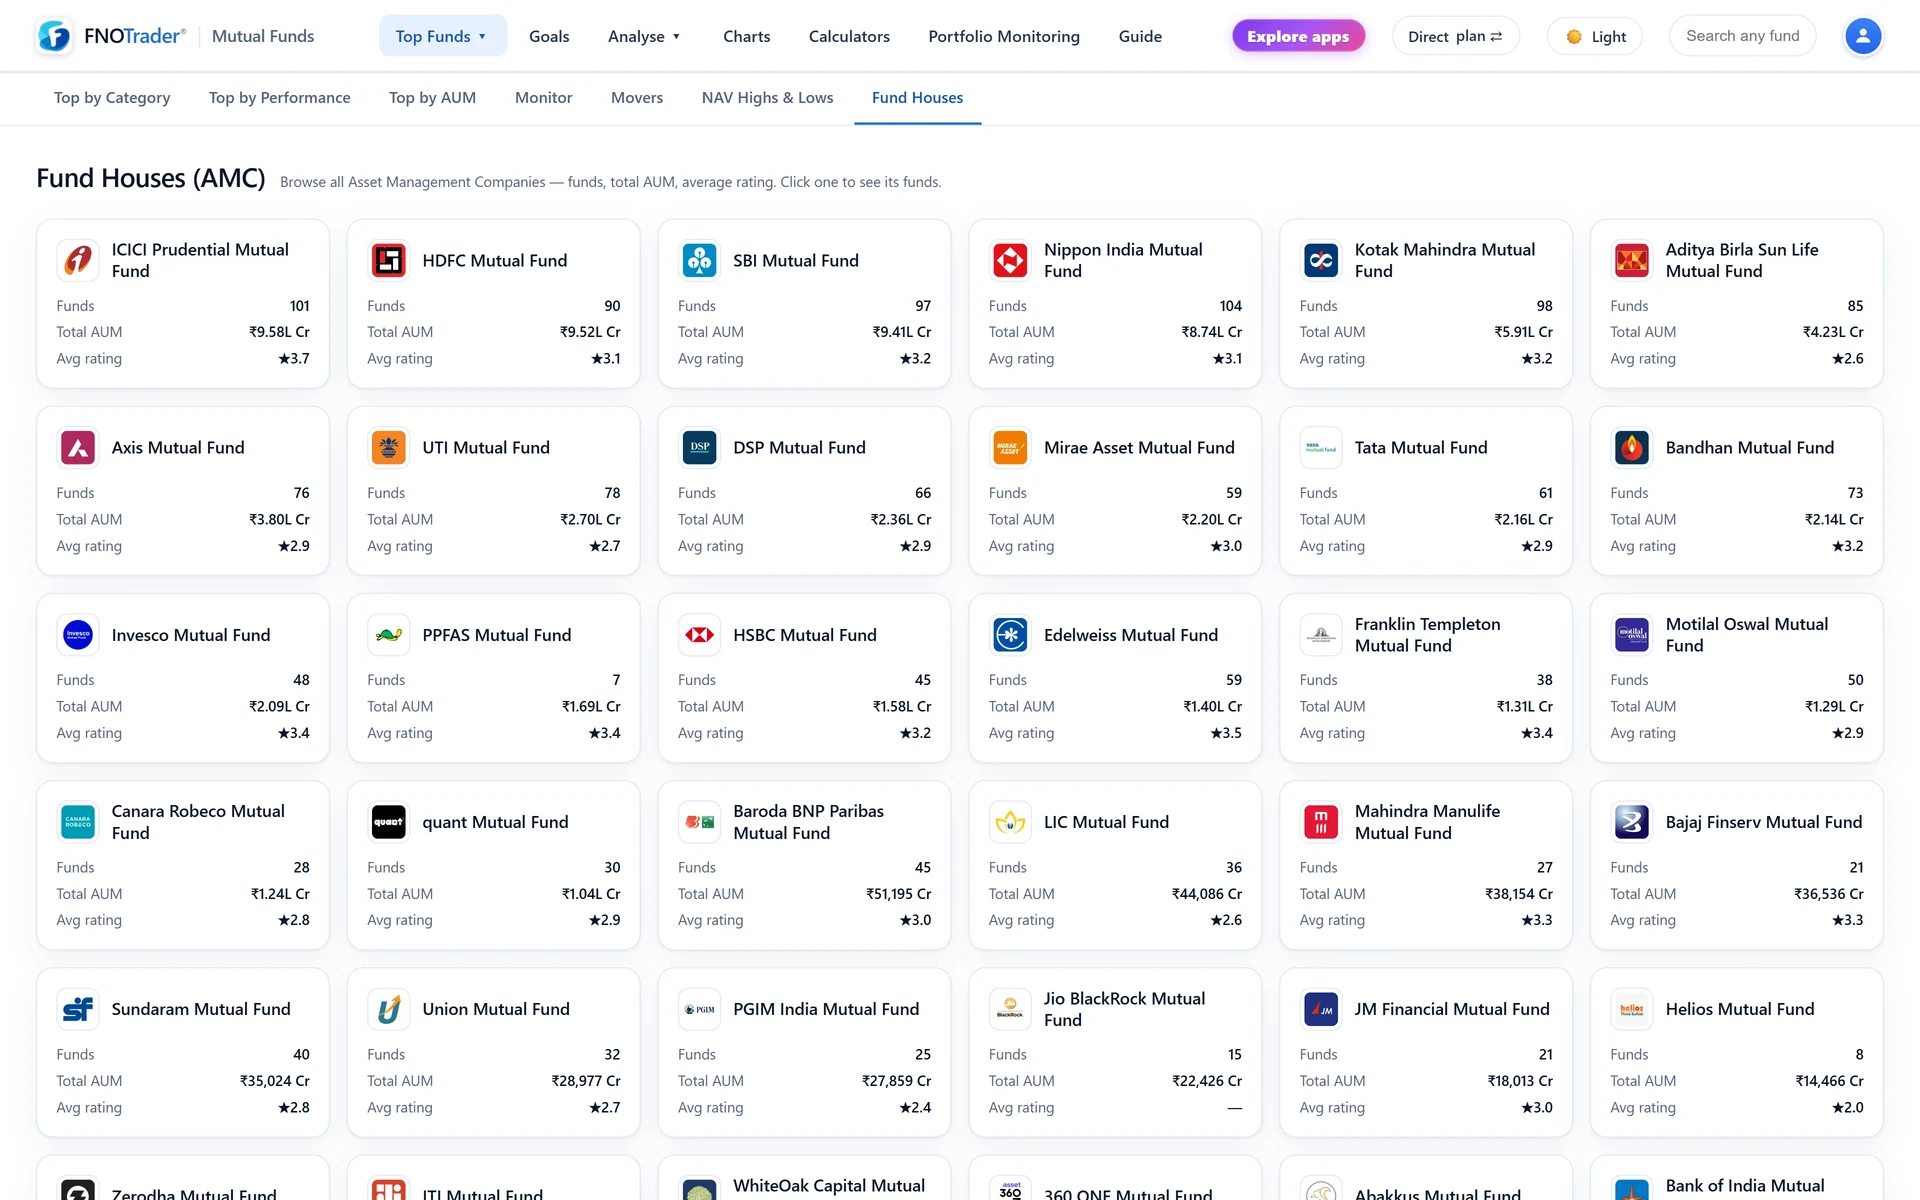Click the Sundaram Mutual Fund logo
Image resolution: width=1920 pixels, height=1200 pixels.
tap(78, 1009)
